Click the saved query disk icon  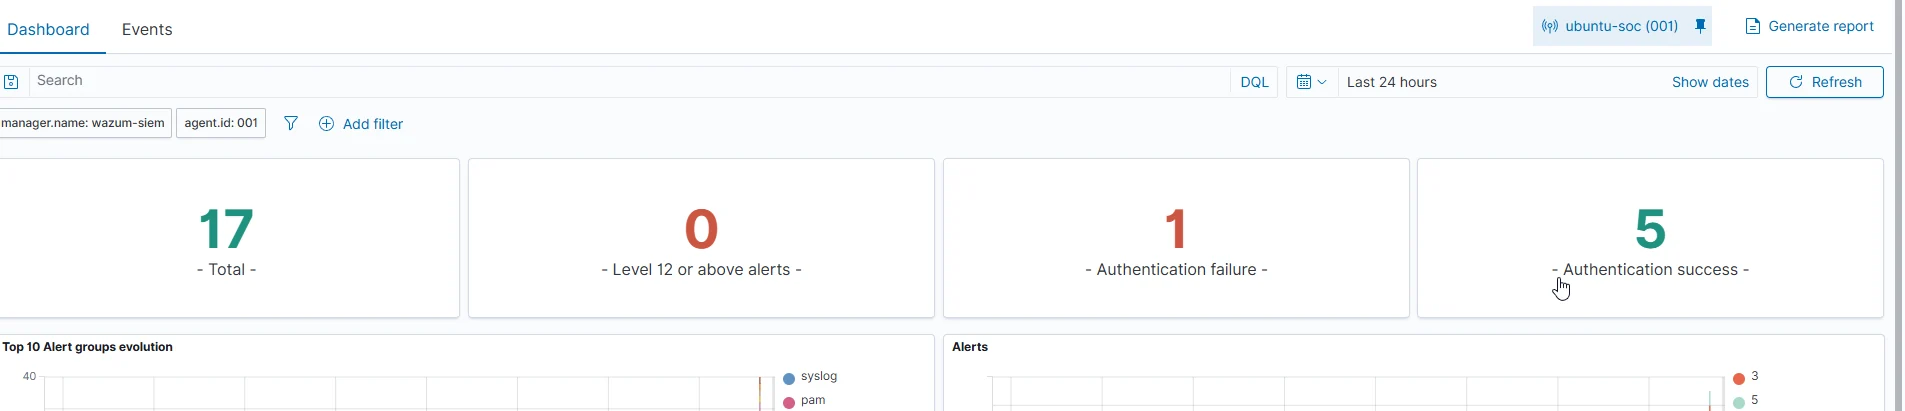pos(11,82)
